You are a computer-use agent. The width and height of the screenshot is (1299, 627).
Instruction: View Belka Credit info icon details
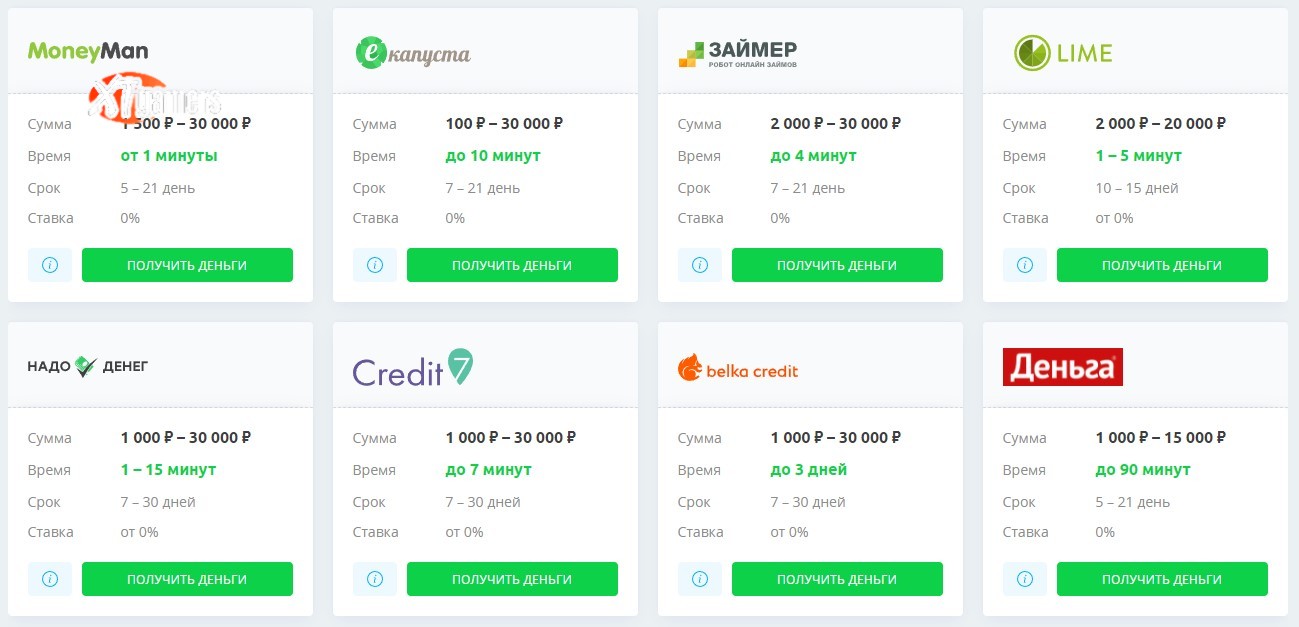tap(700, 579)
